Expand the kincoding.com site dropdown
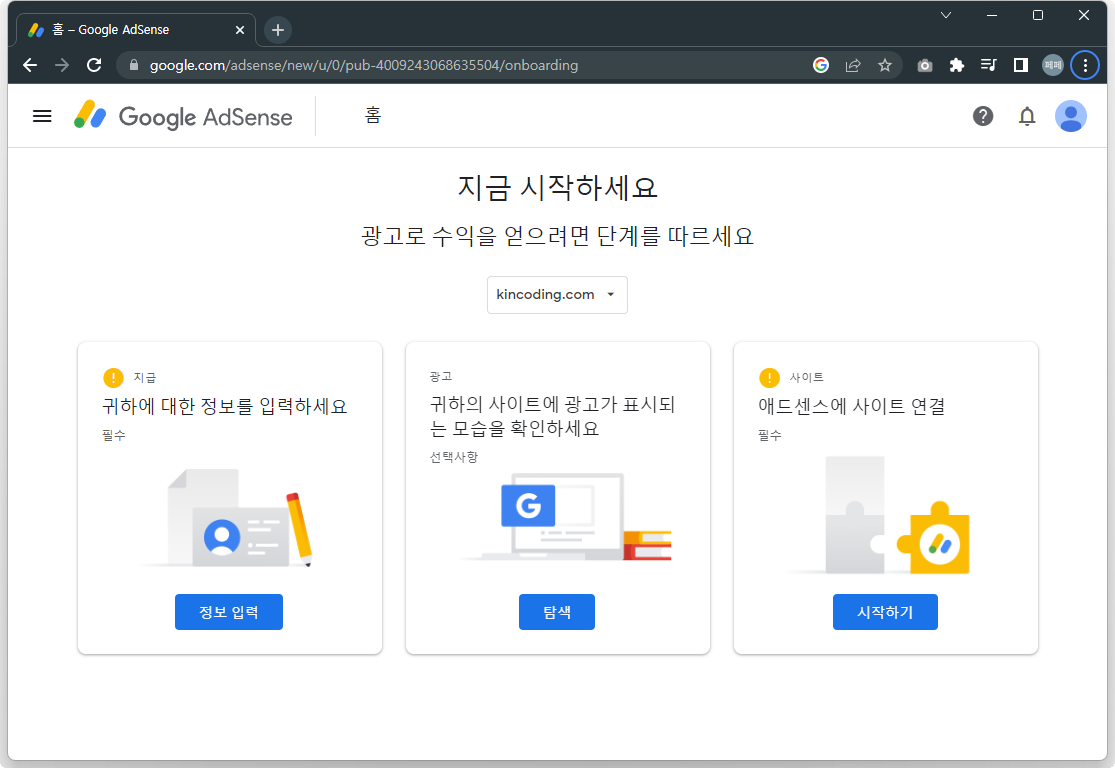The image size is (1115, 768). [x=557, y=294]
